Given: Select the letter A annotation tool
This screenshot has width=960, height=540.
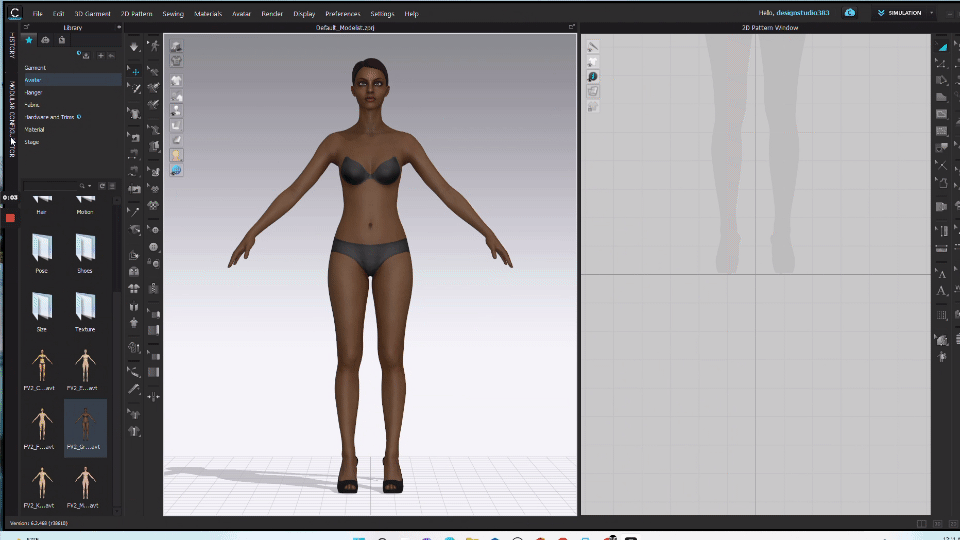Looking at the screenshot, I should point(942,292).
